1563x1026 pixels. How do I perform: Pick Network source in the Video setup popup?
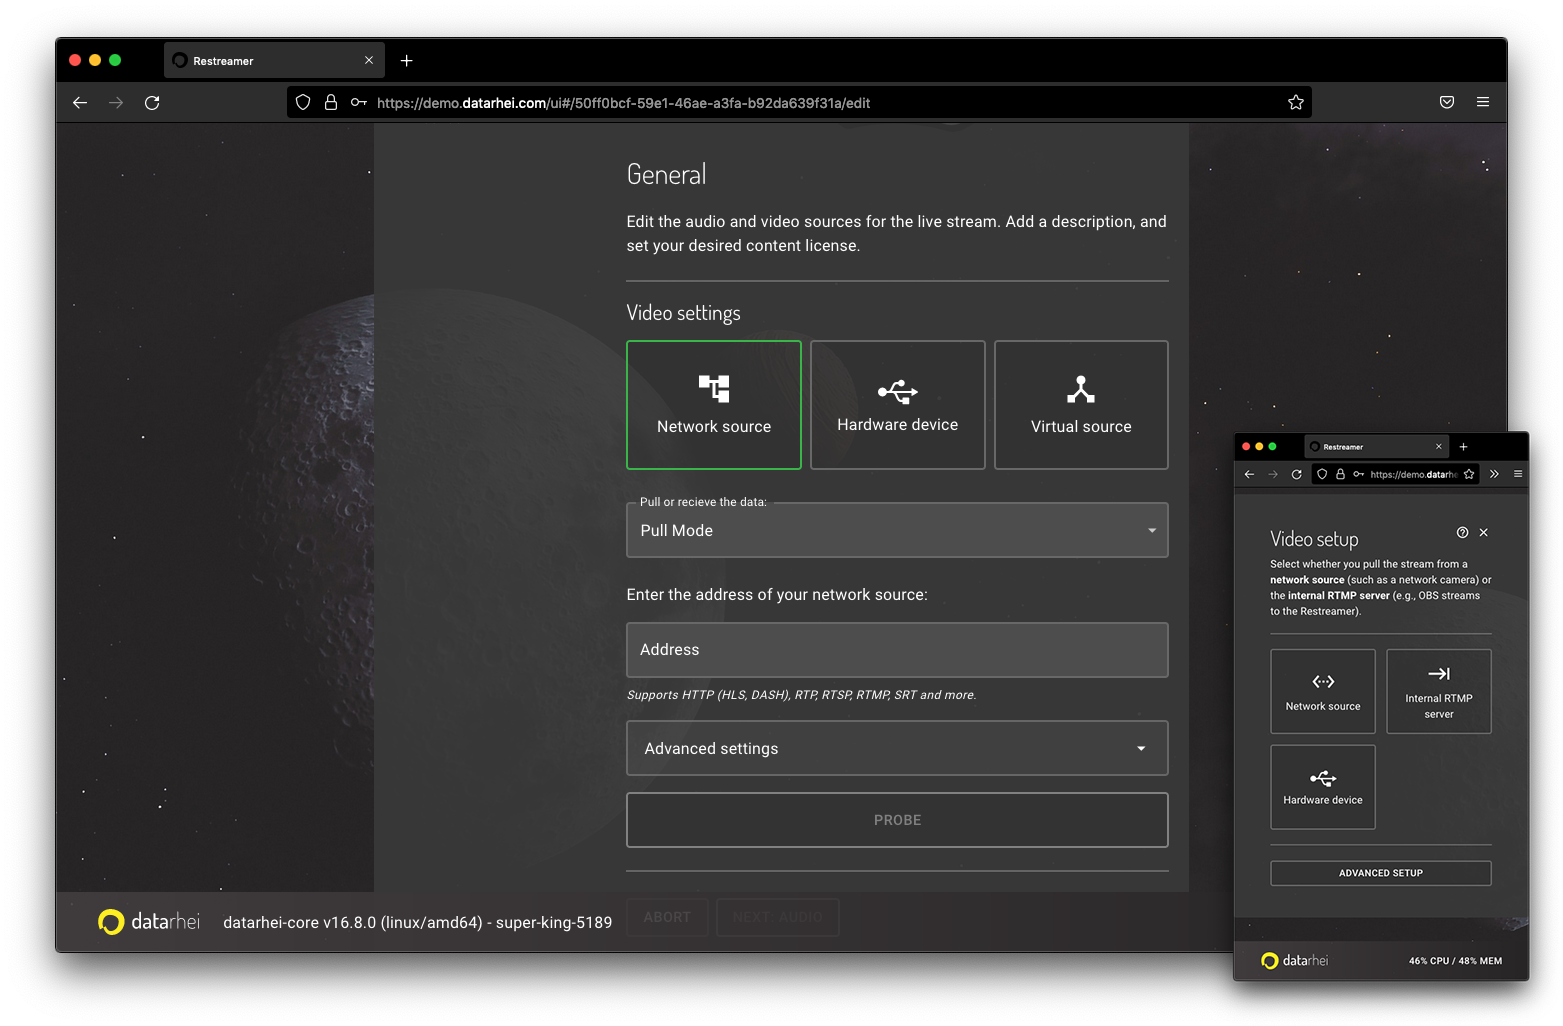(1323, 691)
